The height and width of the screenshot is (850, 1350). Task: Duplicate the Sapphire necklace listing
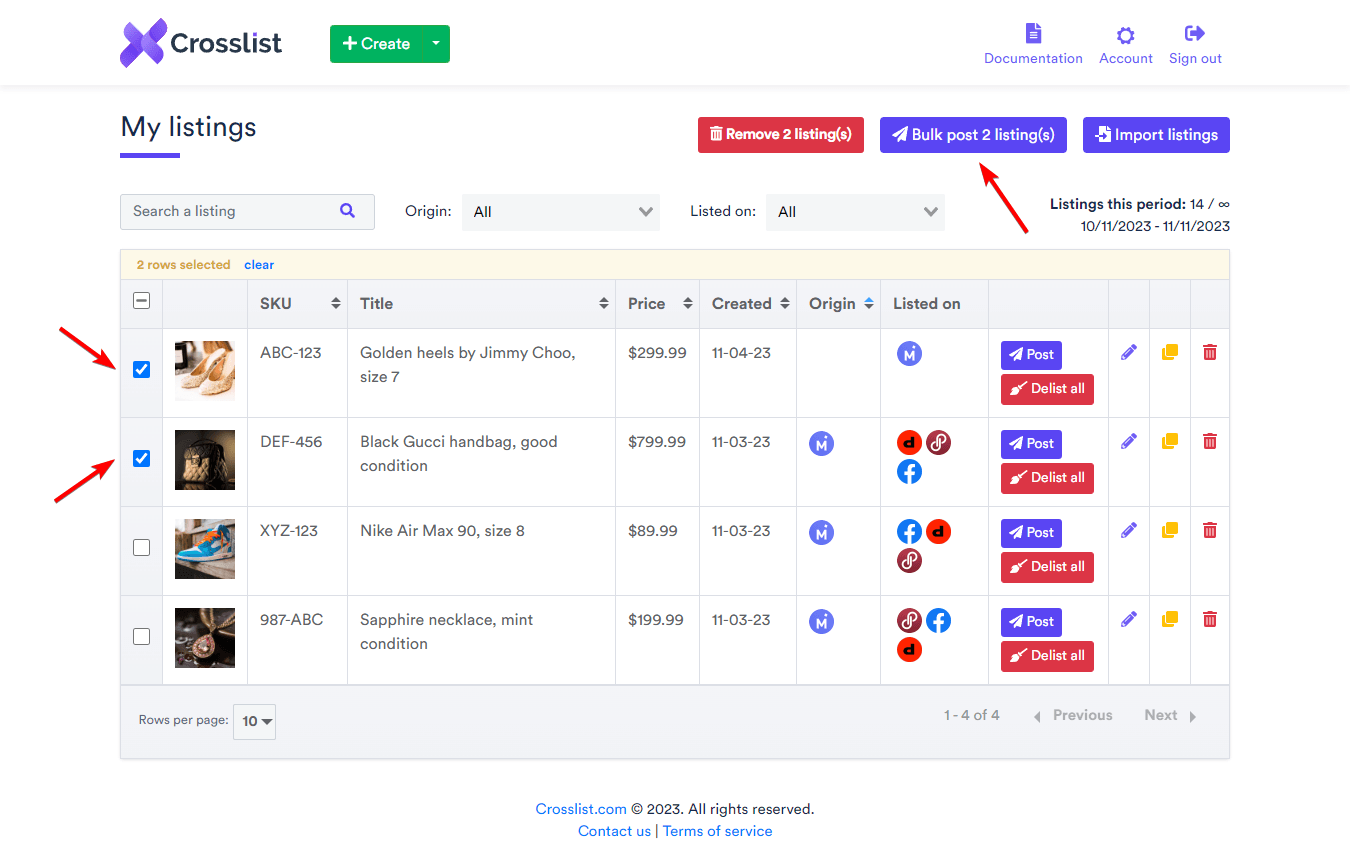pos(1169,619)
